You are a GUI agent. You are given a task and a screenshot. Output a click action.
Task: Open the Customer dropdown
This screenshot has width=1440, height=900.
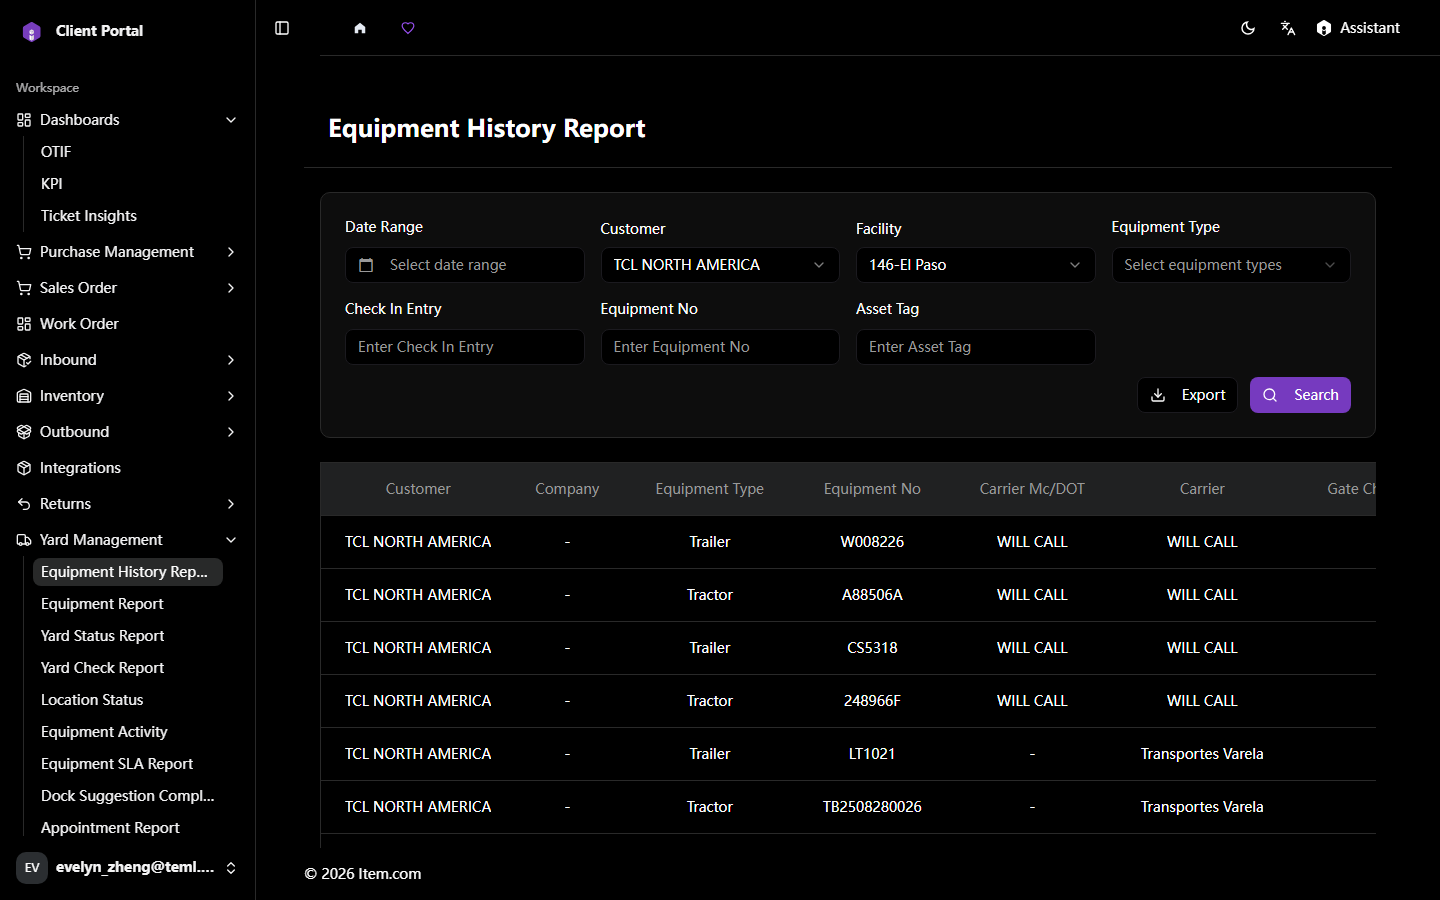pos(720,265)
